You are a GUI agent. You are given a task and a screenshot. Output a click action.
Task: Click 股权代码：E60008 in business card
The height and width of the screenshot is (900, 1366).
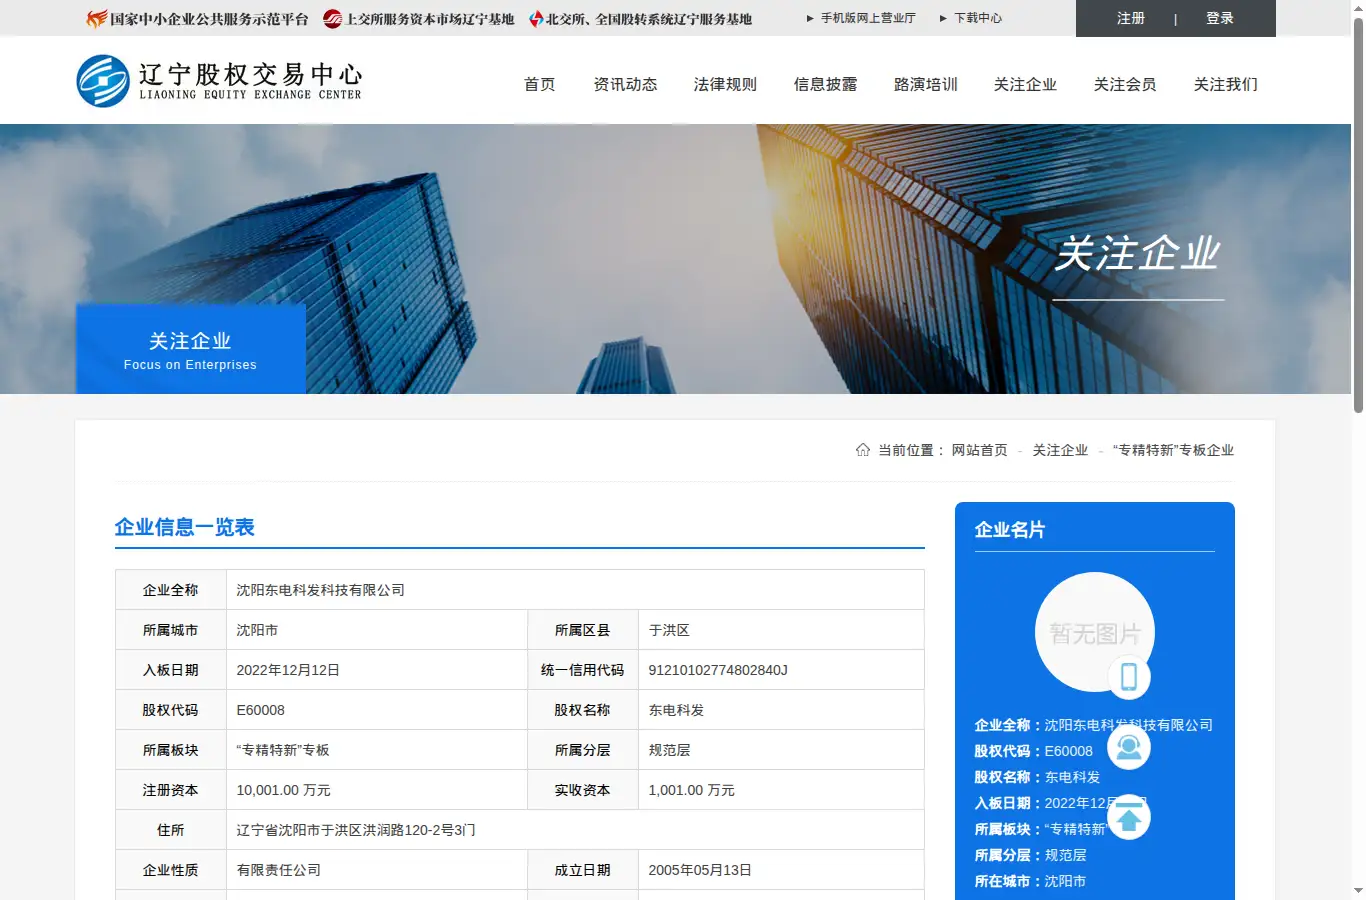1034,751
